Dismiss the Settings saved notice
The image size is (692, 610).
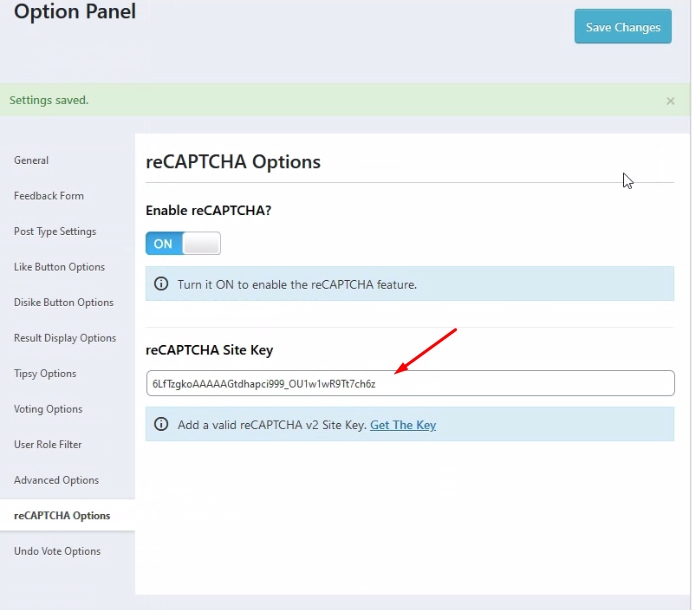[x=670, y=101]
